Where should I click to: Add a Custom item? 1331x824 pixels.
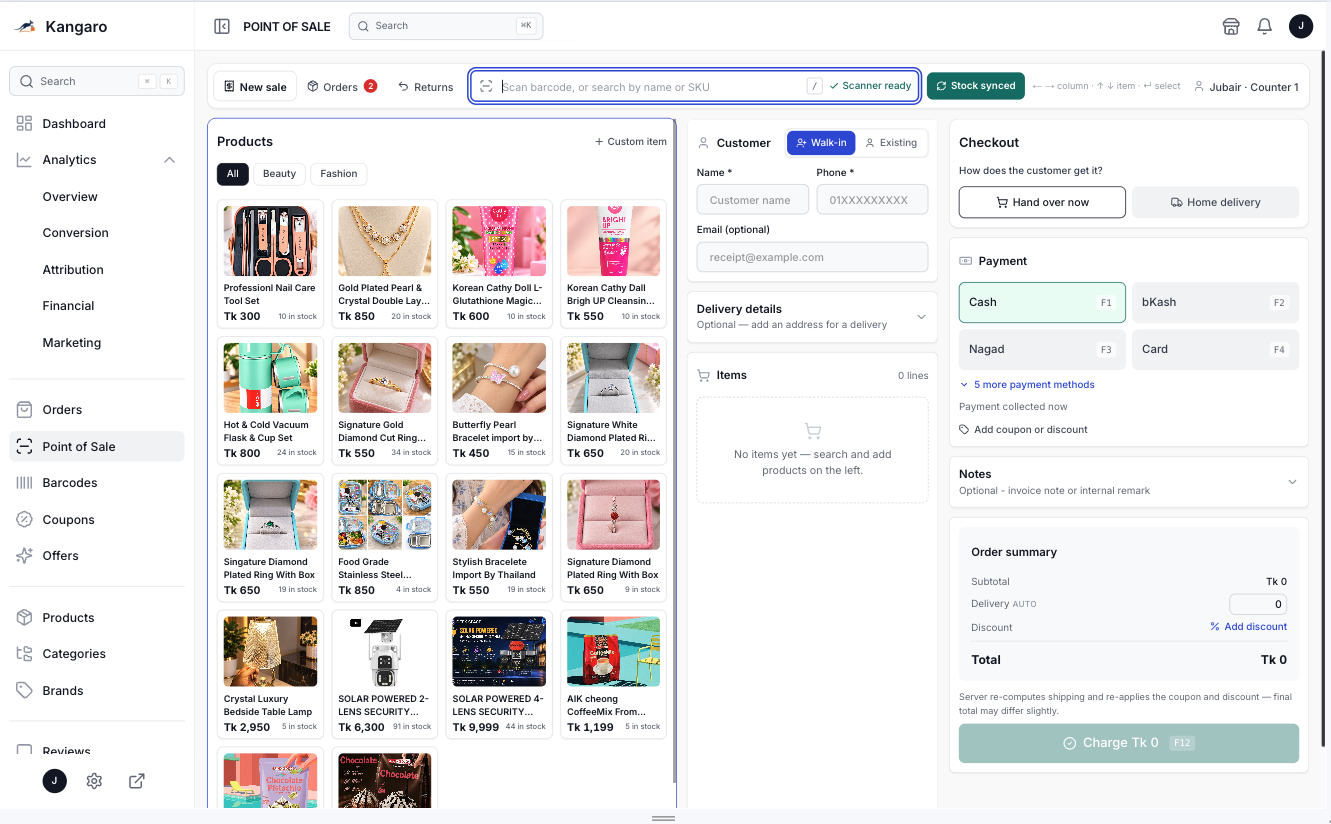coord(631,142)
